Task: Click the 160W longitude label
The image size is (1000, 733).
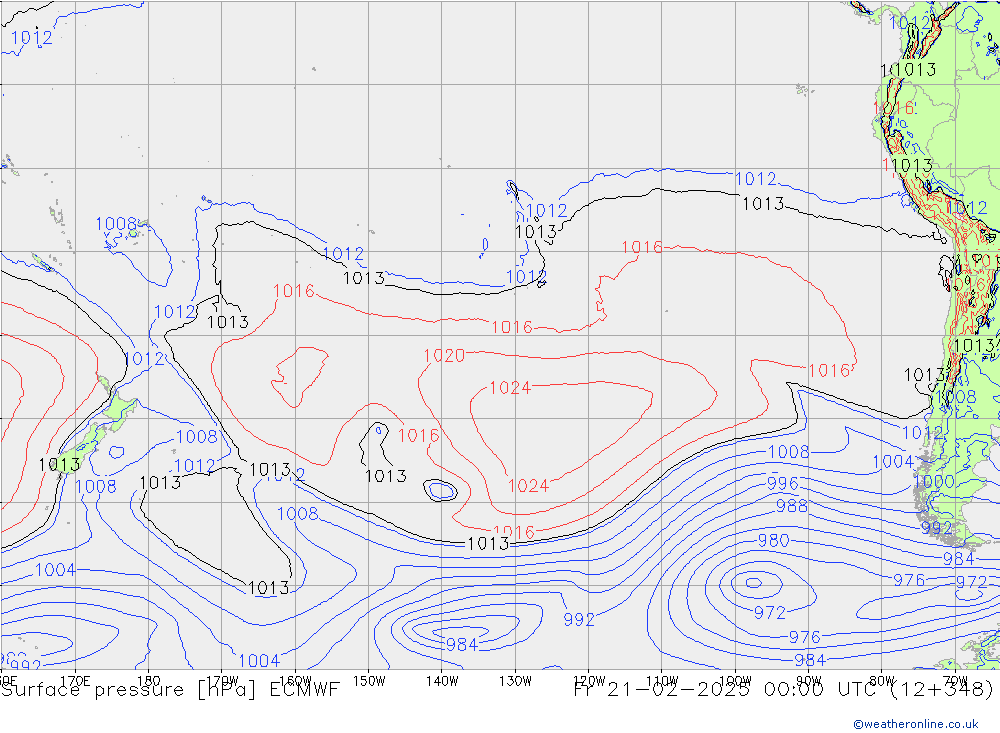Action: (295, 680)
